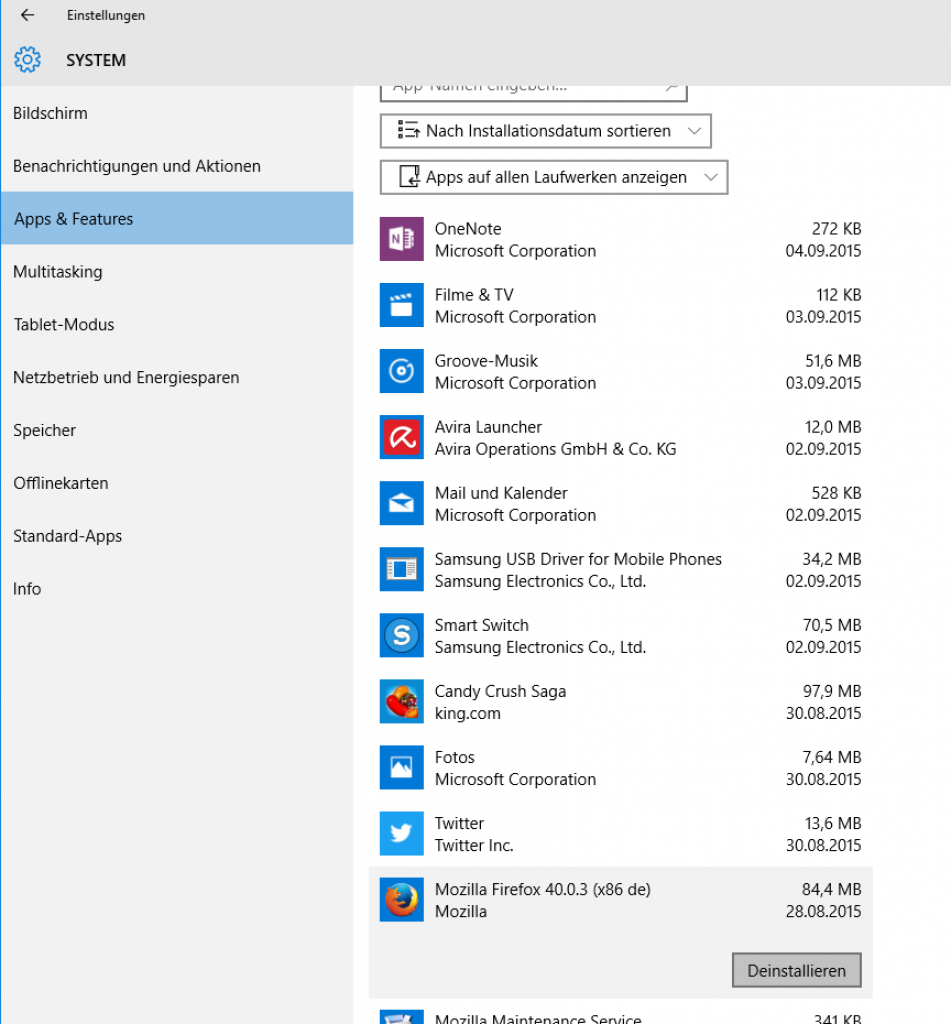951x1024 pixels.
Task: Click the Avira Launcher app icon
Action: [402, 437]
